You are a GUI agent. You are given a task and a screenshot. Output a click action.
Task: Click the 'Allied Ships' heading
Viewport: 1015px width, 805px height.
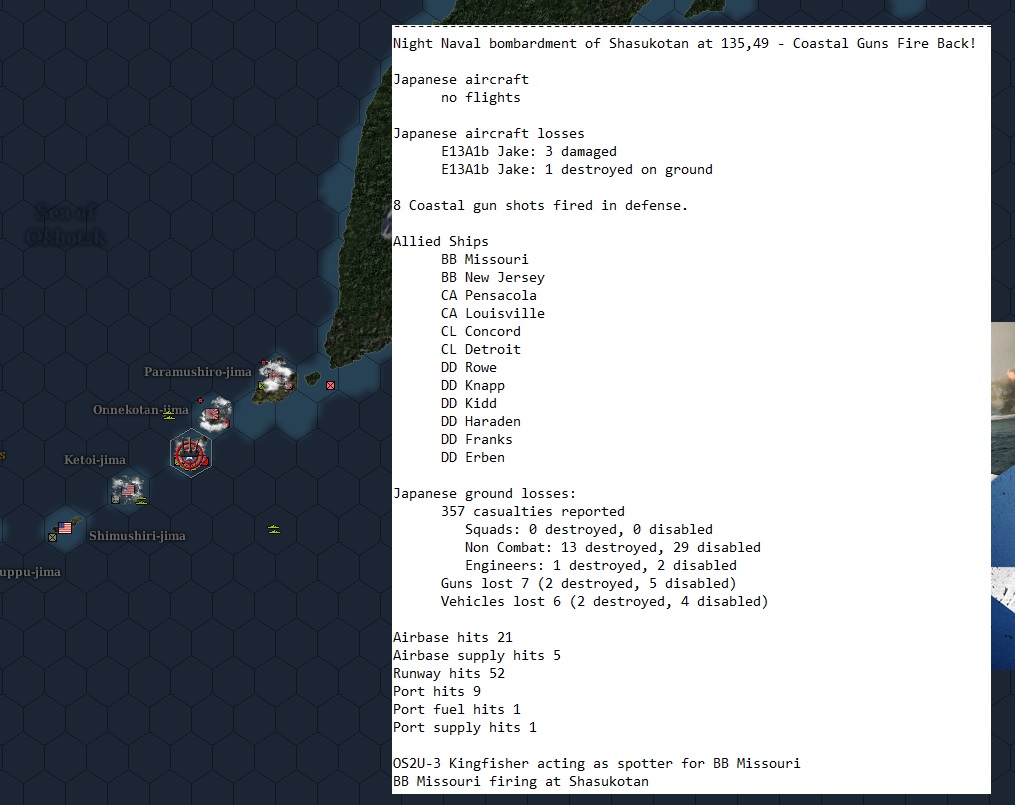(441, 241)
